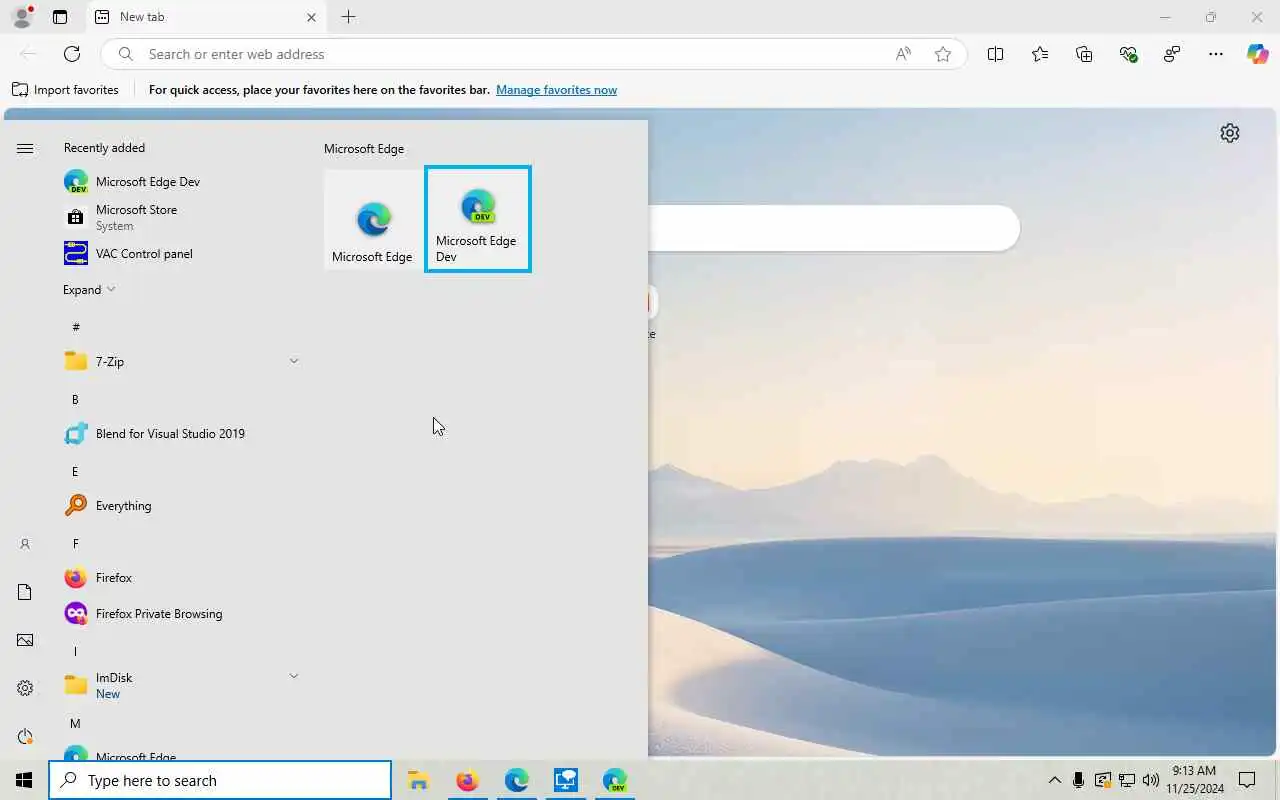Open File Explorer from taskbar
The width and height of the screenshot is (1280, 800).
point(418,780)
